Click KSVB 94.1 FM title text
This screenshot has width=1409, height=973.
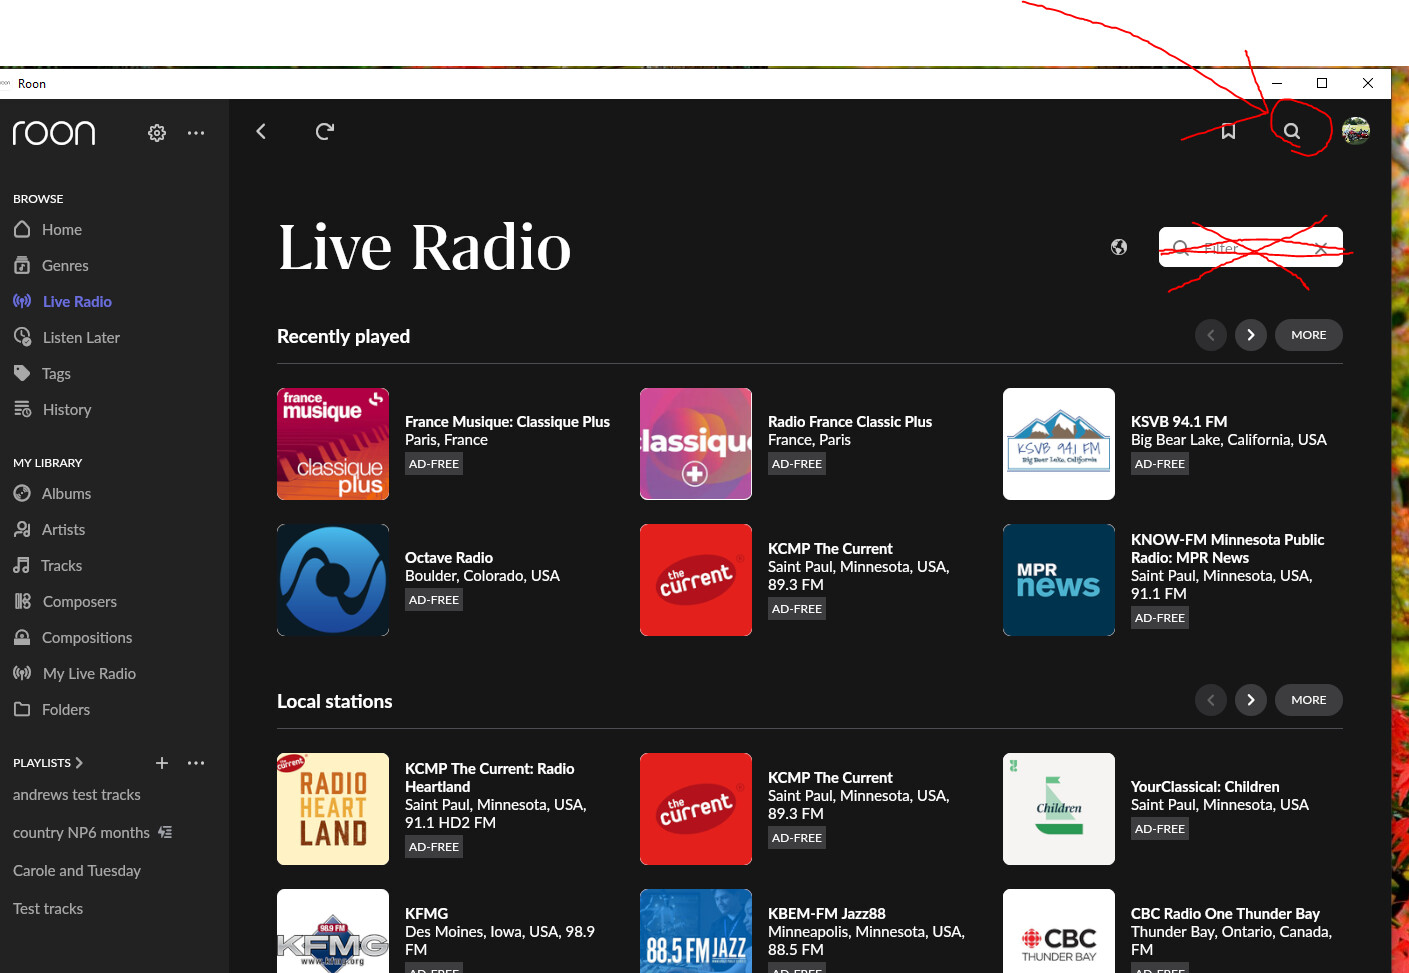1179,422
